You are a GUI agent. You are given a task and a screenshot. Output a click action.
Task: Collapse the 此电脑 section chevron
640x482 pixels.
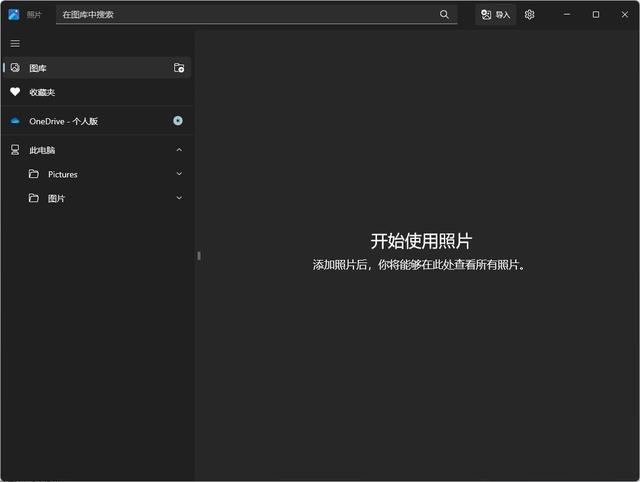(x=179, y=150)
